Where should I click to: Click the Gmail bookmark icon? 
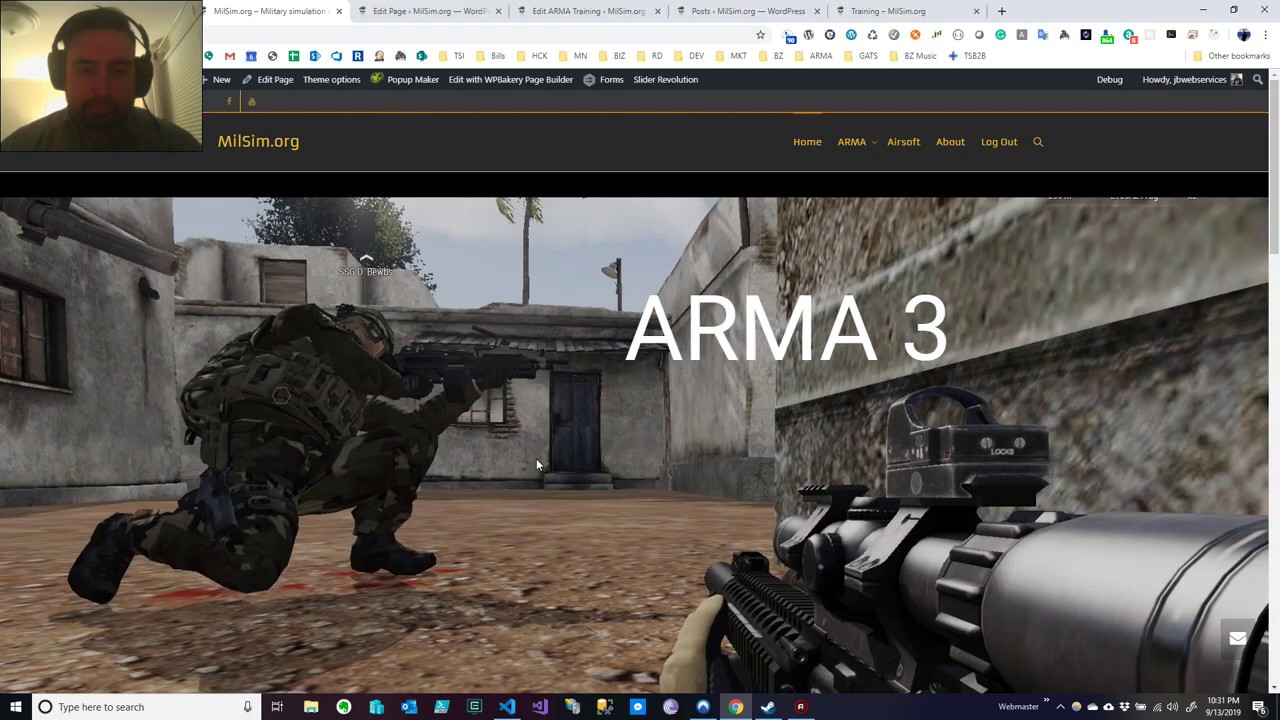click(x=230, y=56)
